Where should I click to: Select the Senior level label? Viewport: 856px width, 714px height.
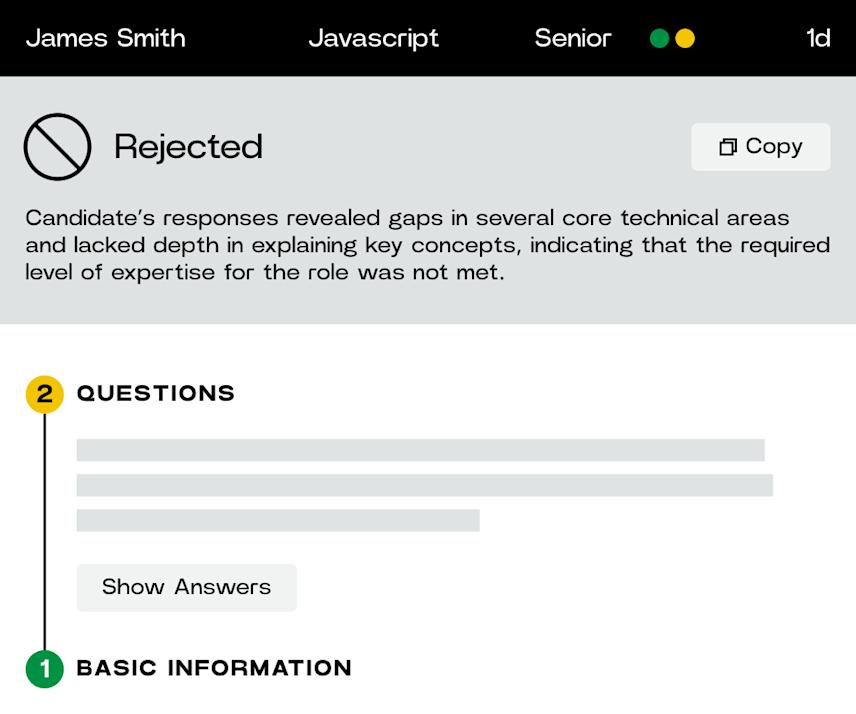[x=573, y=38]
